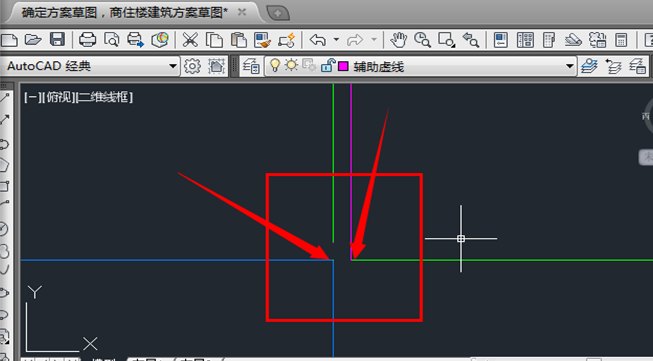
Task: Open the 二维线框 visual style label
Action: (x=105, y=98)
